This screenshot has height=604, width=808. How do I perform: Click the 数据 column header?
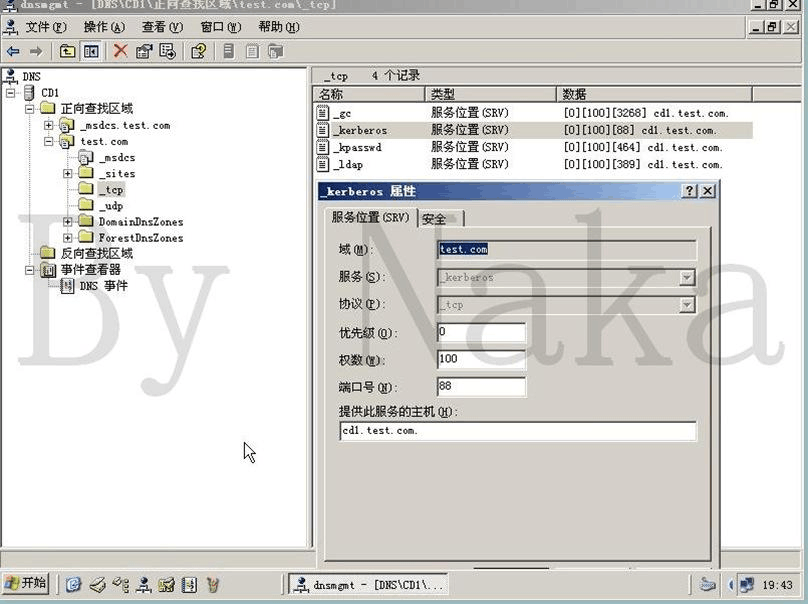tap(574, 94)
